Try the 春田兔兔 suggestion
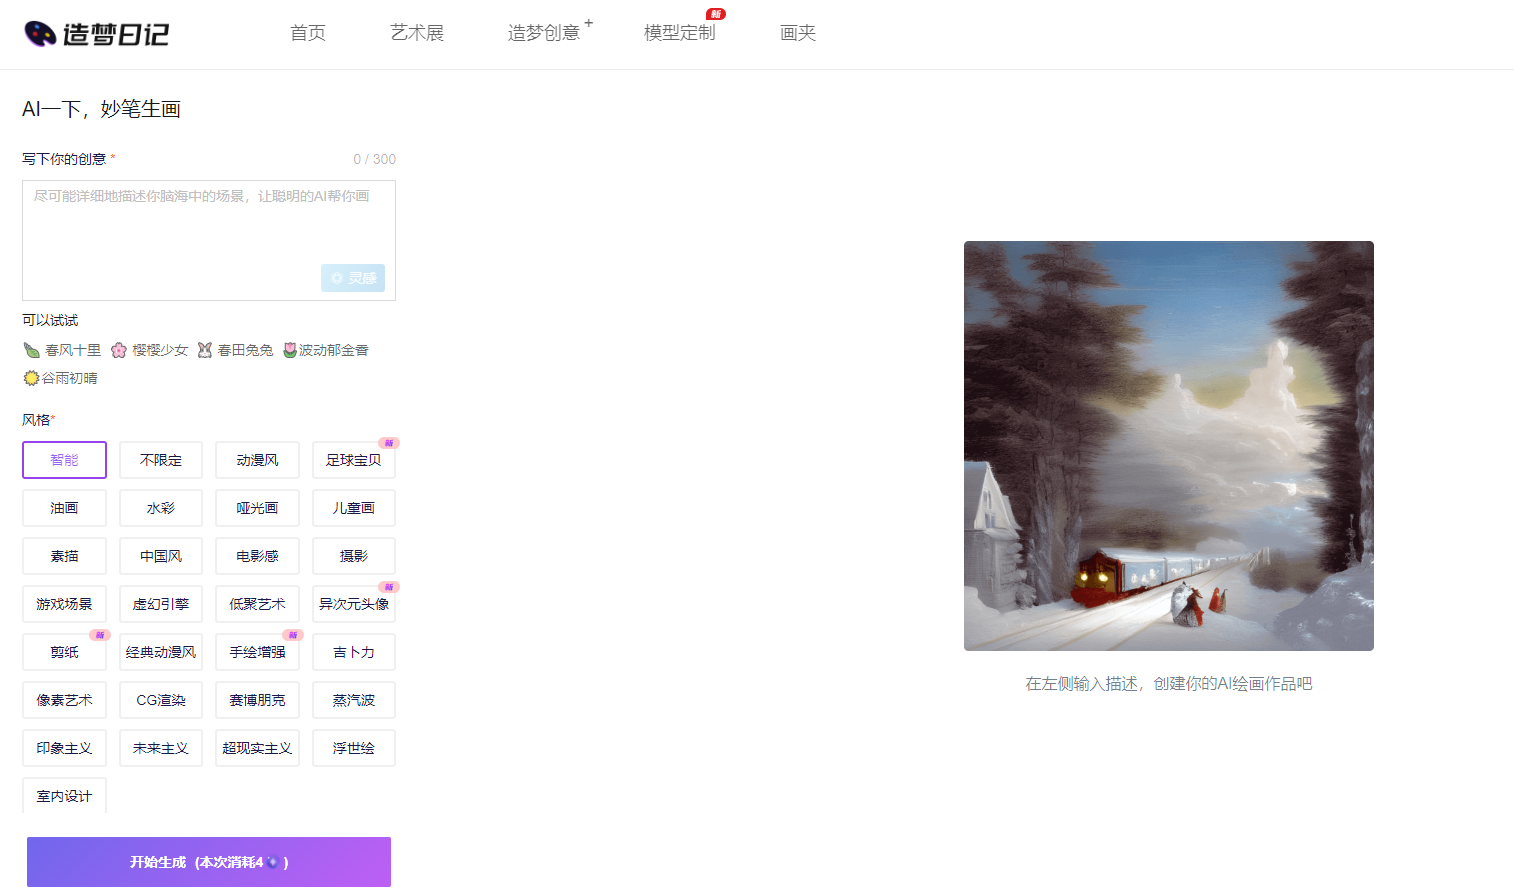Screen dimensions: 1514x894 pos(235,350)
